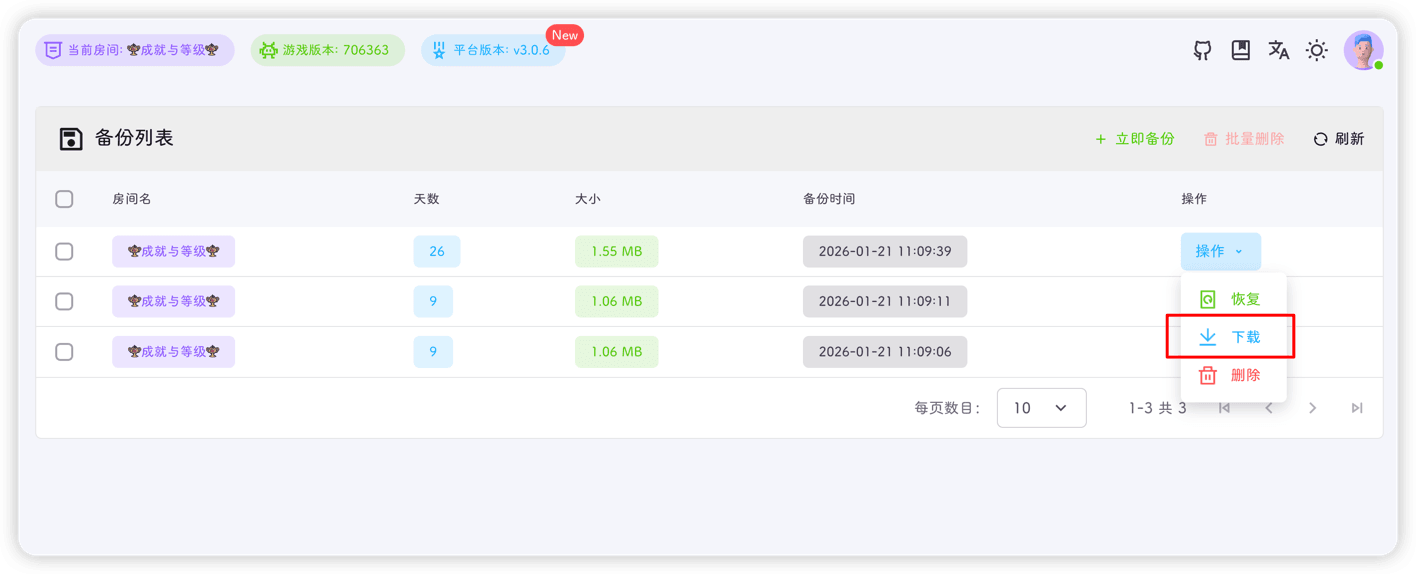Toggle light theme sun icon

(x=1316, y=51)
